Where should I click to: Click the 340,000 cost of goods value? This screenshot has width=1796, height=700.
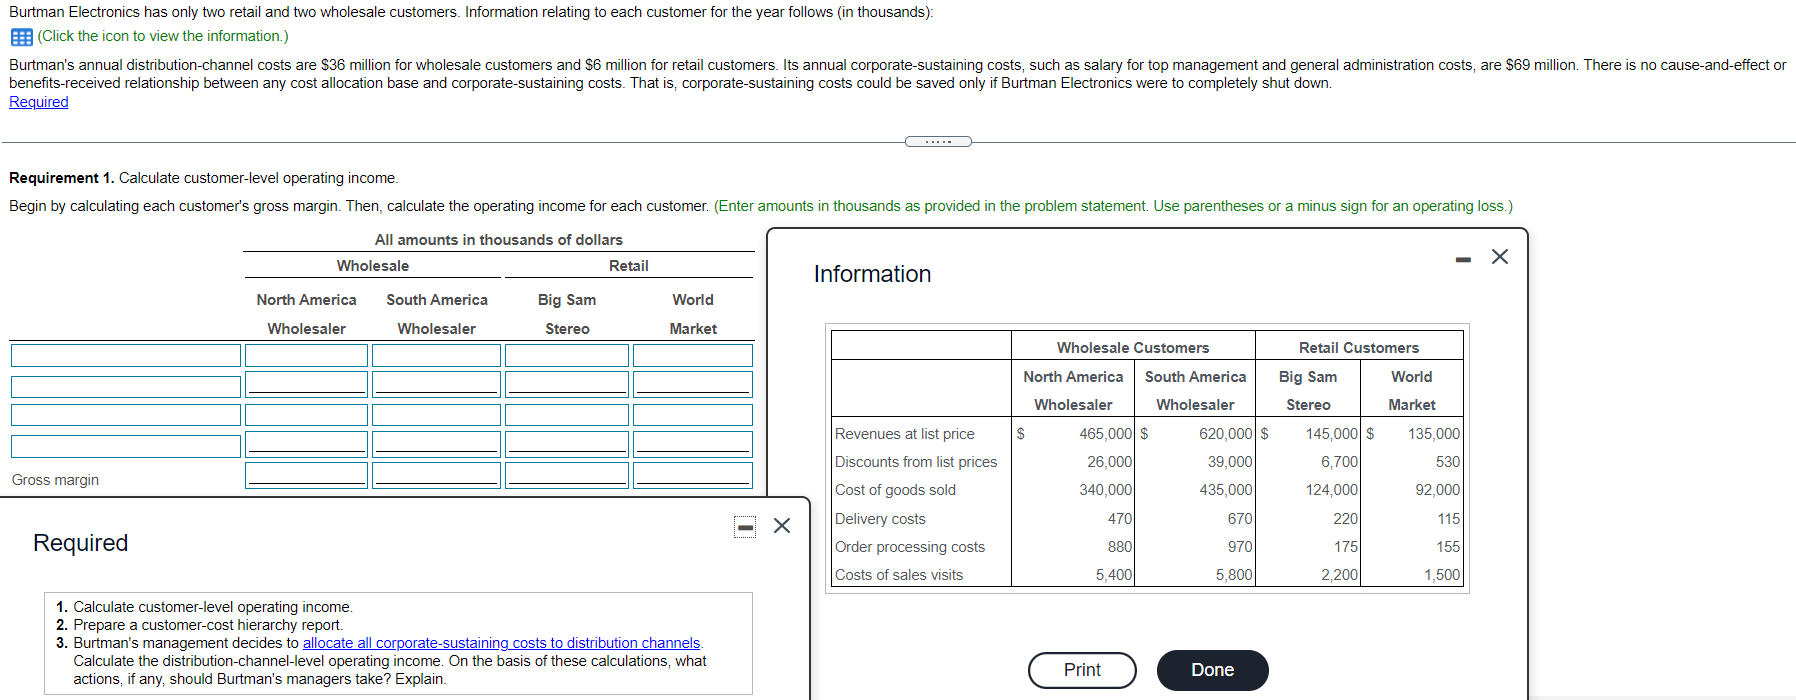(1105, 490)
